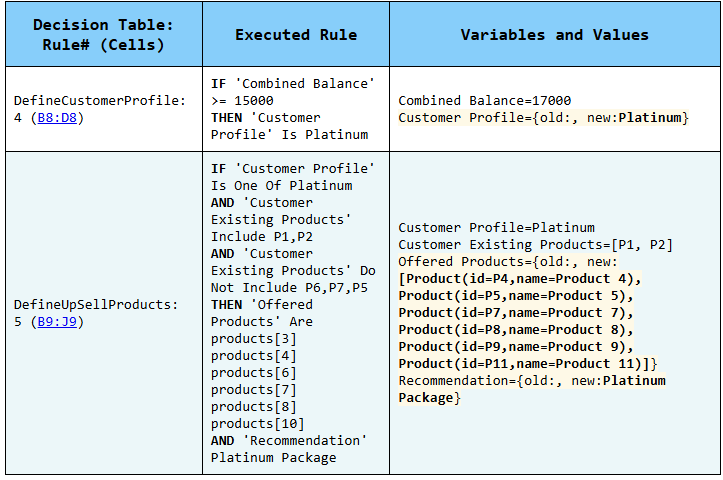Click the DefineUpSellProducts rule name text

click(96, 304)
